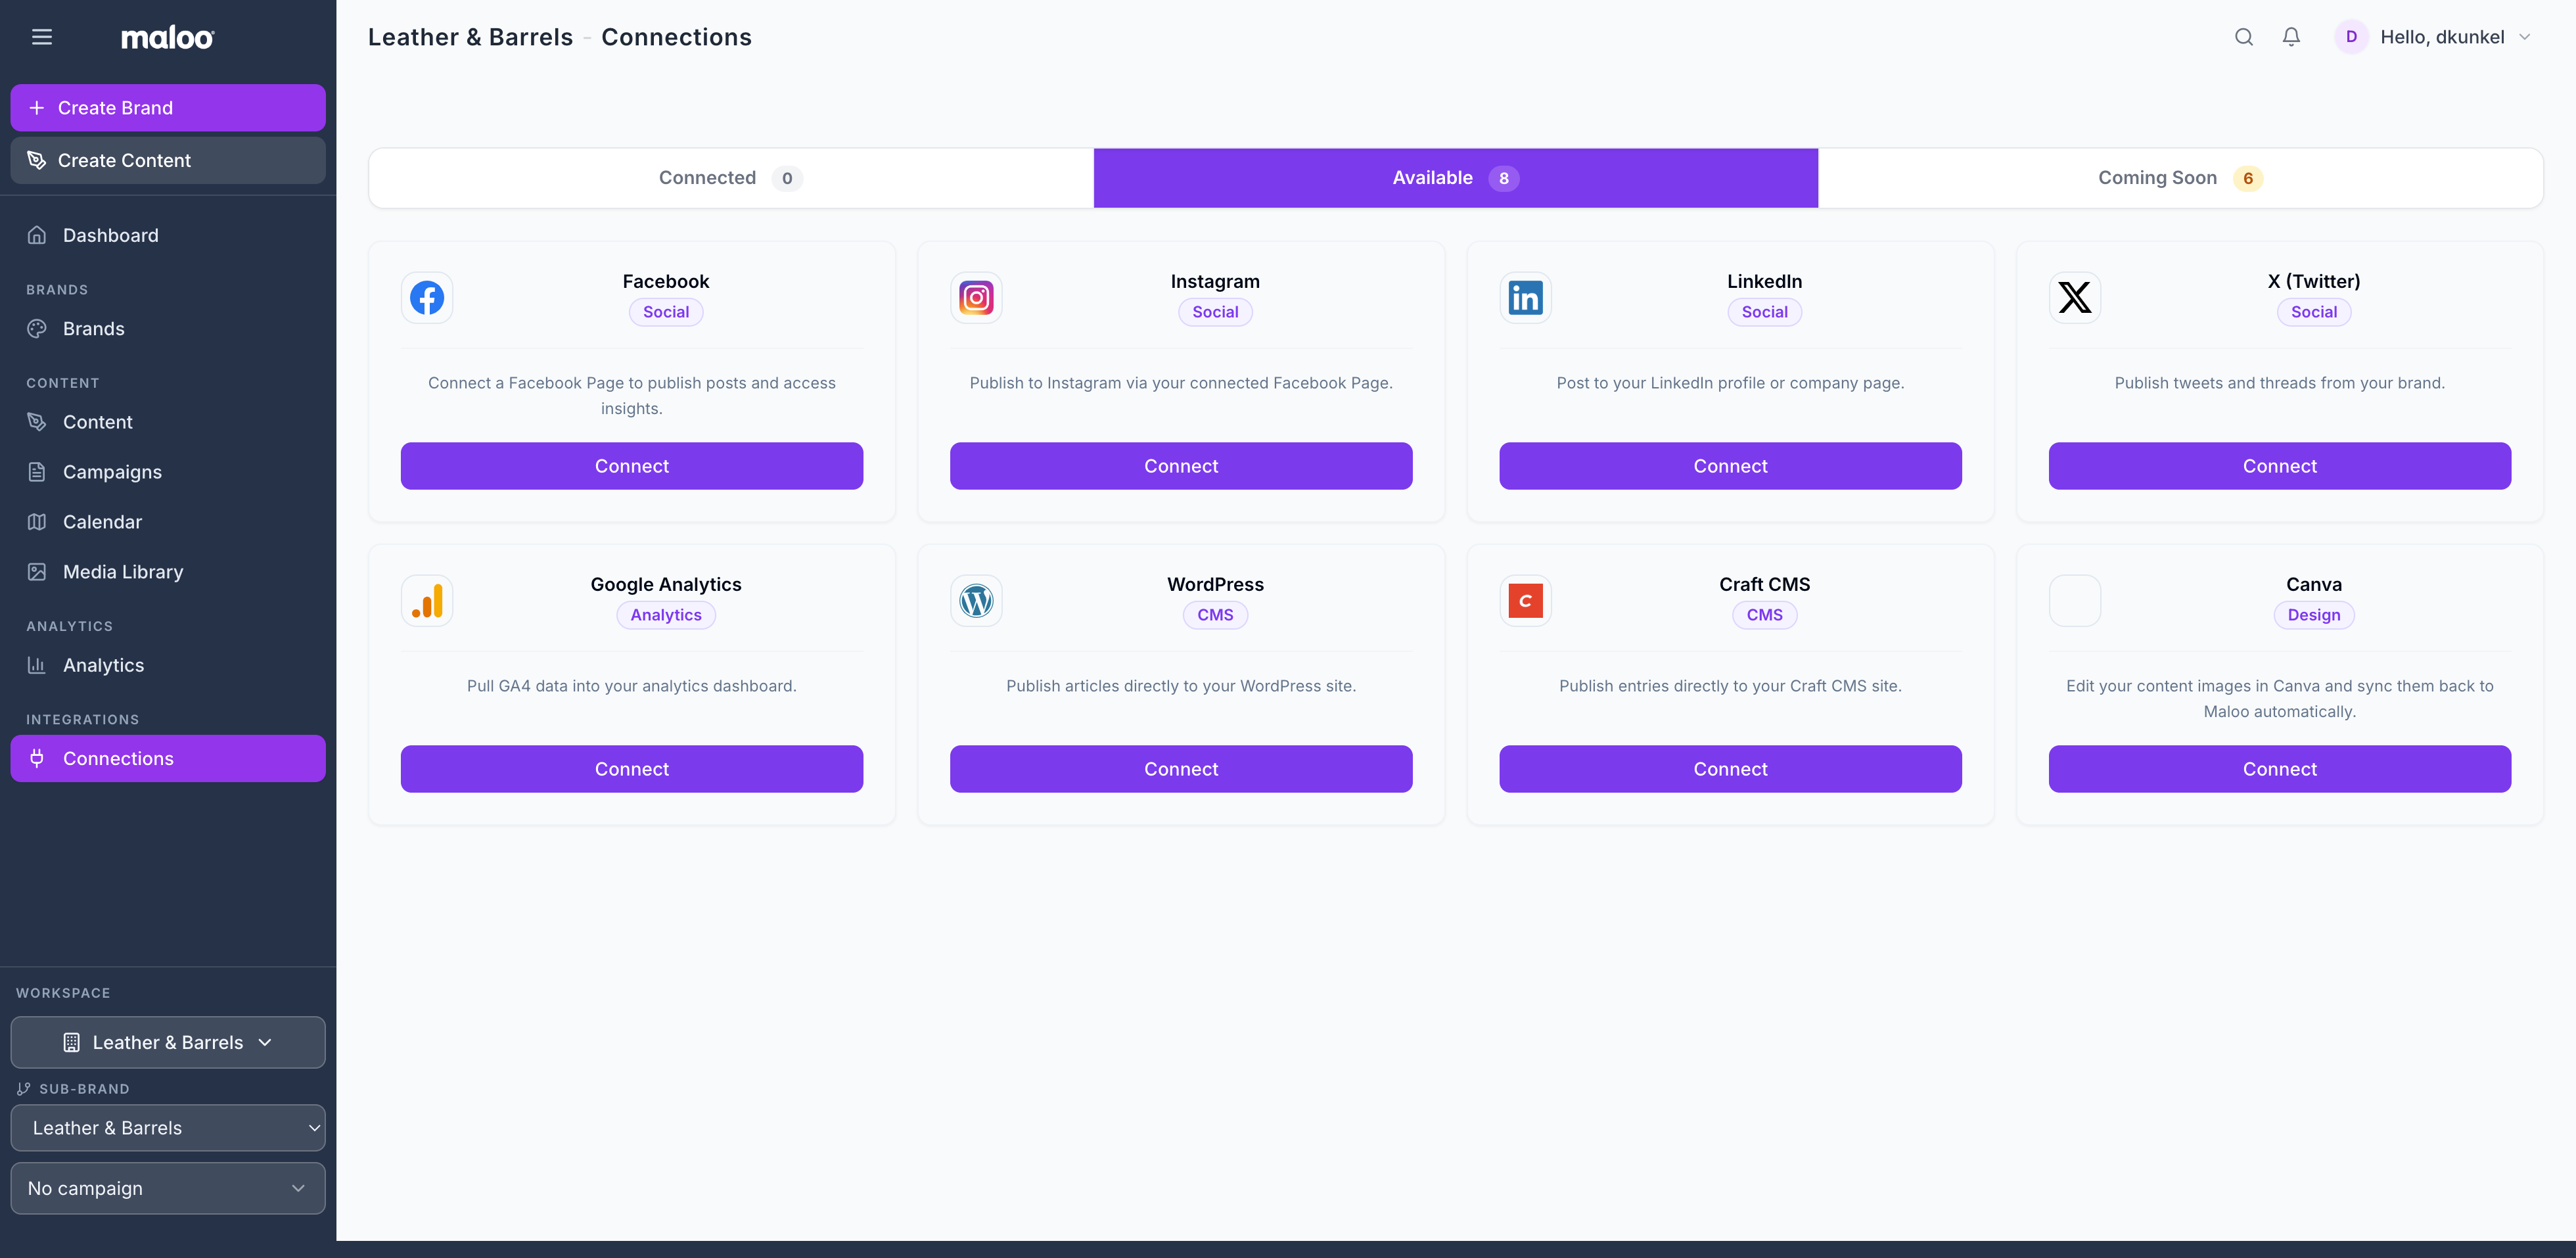Click the Canva logo placeholder icon
This screenshot has height=1258, width=2576.
[x=2075, y=601]
